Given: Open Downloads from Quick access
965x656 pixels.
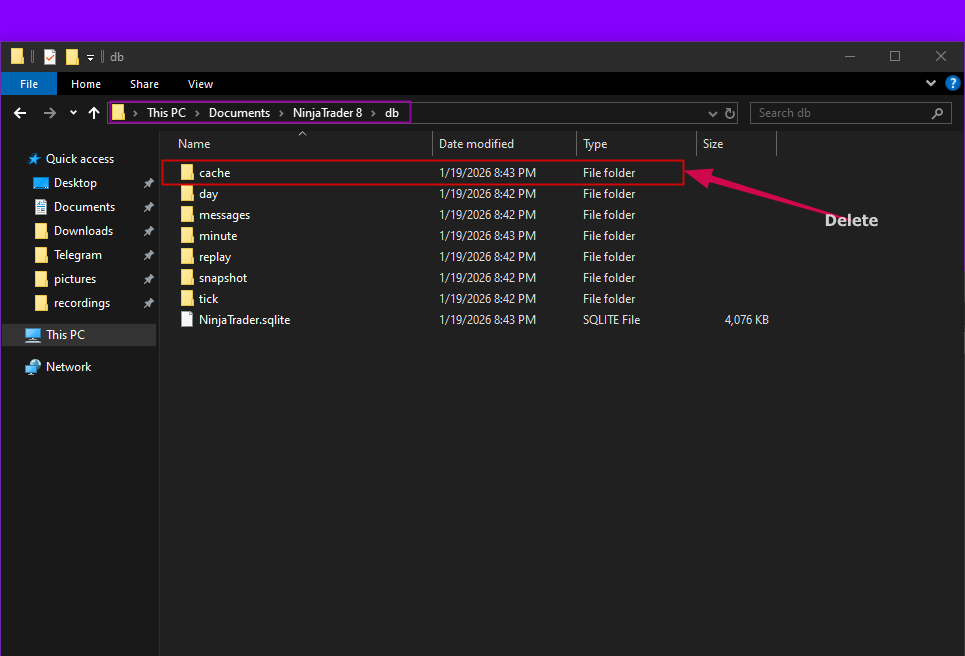Looking at the screenshot, I should pyautogui.click(x=83, y=231).
